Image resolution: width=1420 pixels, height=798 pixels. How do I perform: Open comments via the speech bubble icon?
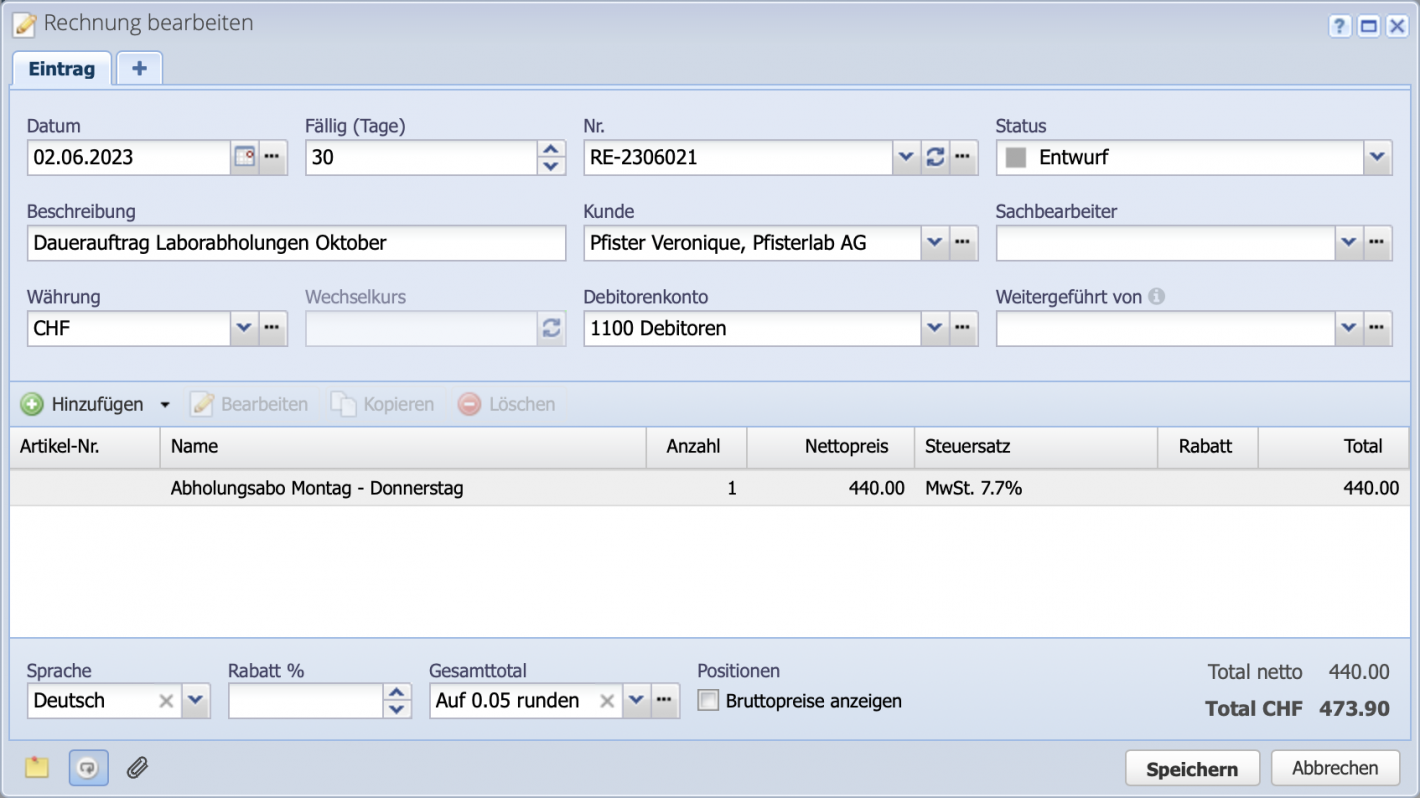88,767
